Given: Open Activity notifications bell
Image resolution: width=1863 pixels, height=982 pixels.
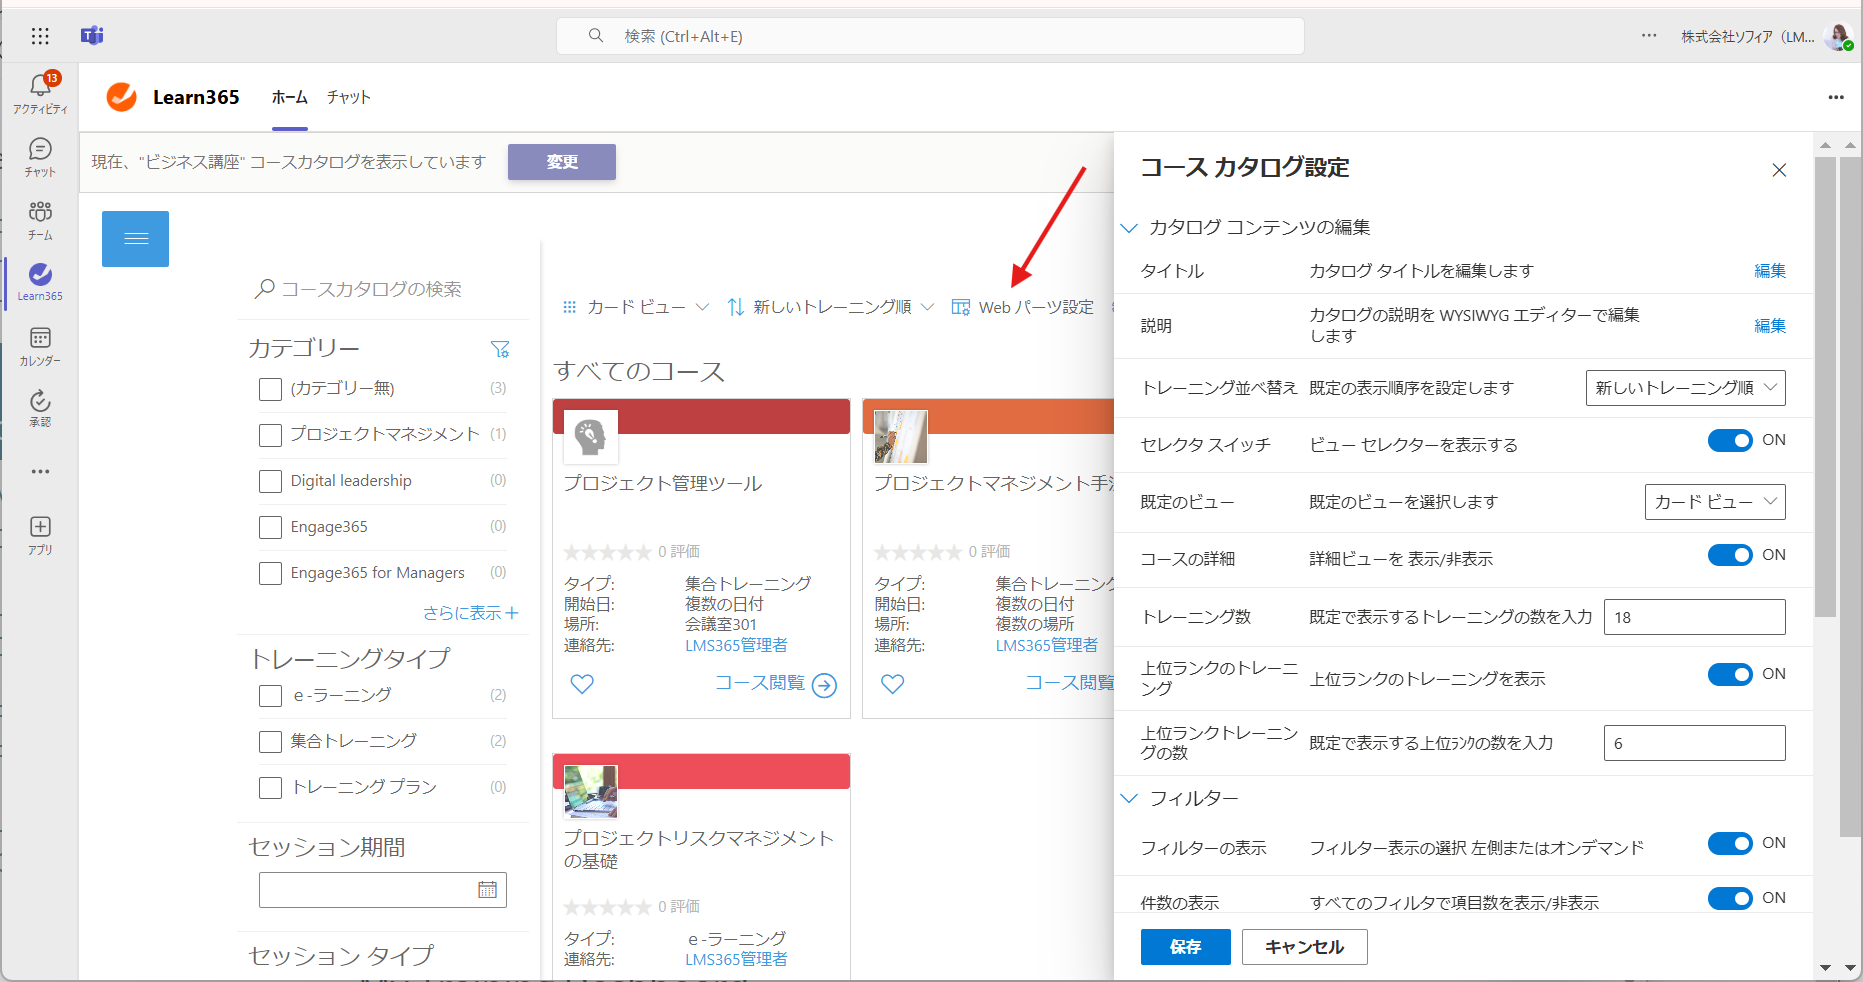Looking at the screenshot, I should pos(40,93).
